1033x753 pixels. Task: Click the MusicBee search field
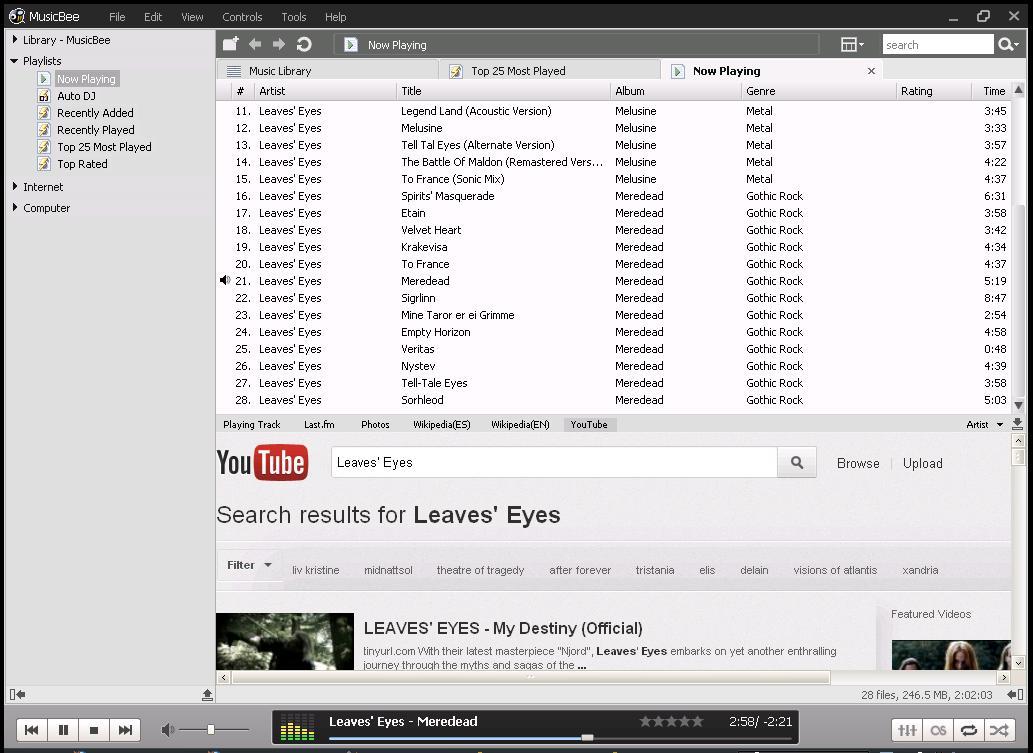point(937,44)
